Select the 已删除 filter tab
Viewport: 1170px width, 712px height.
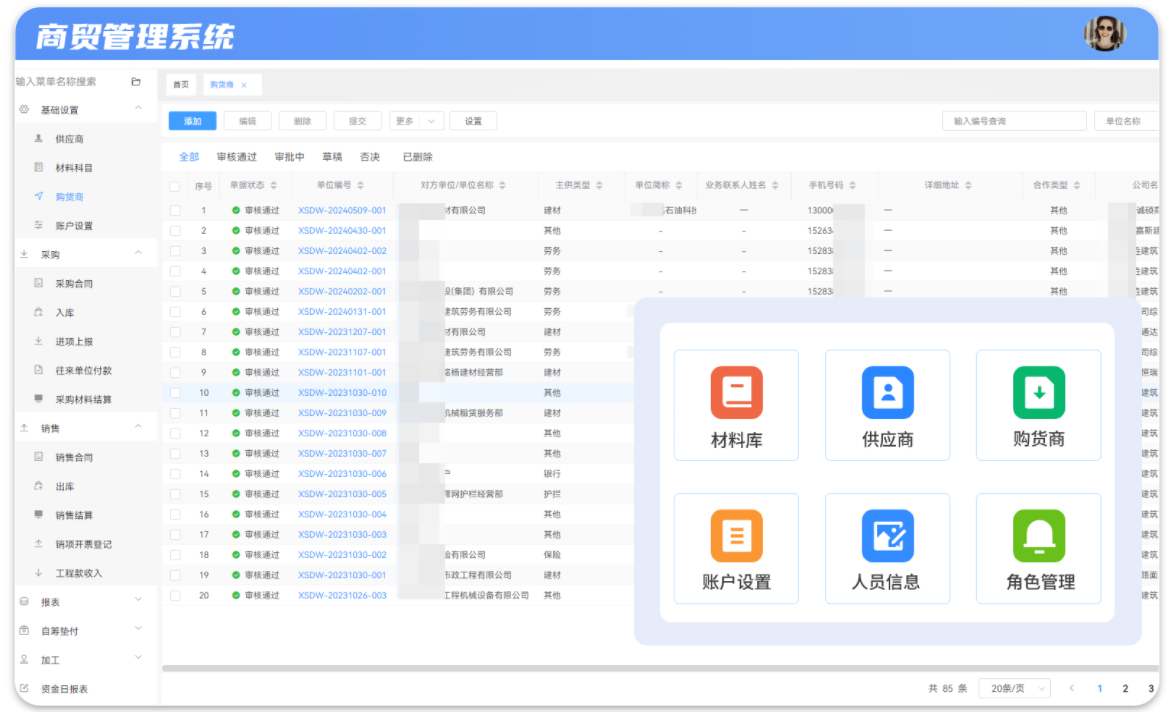(x=418, y=157)
